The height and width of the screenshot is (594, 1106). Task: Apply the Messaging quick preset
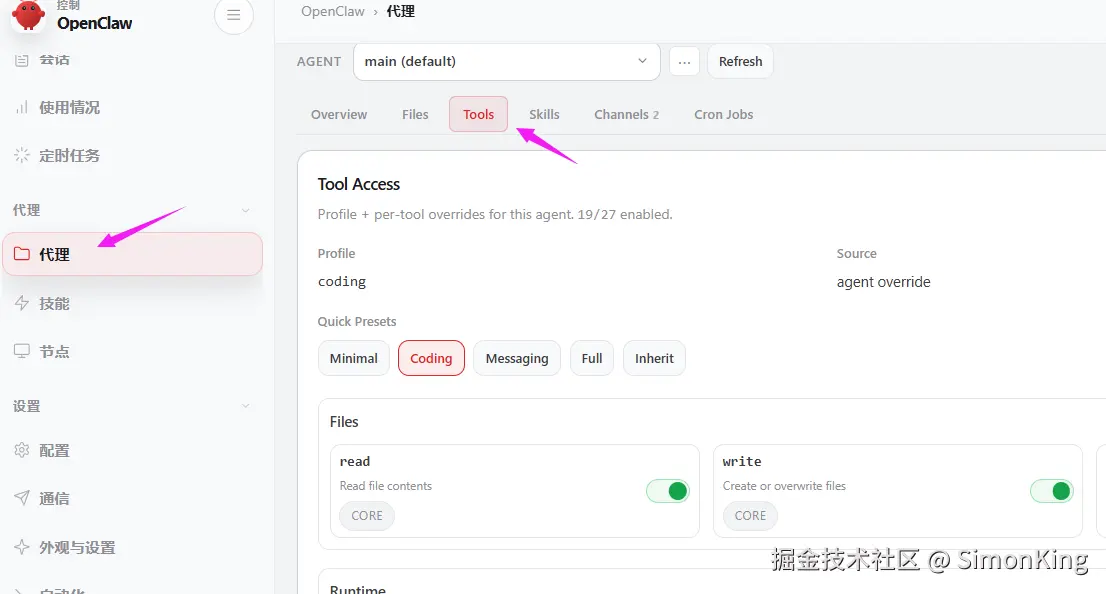[x=516, y=358]
